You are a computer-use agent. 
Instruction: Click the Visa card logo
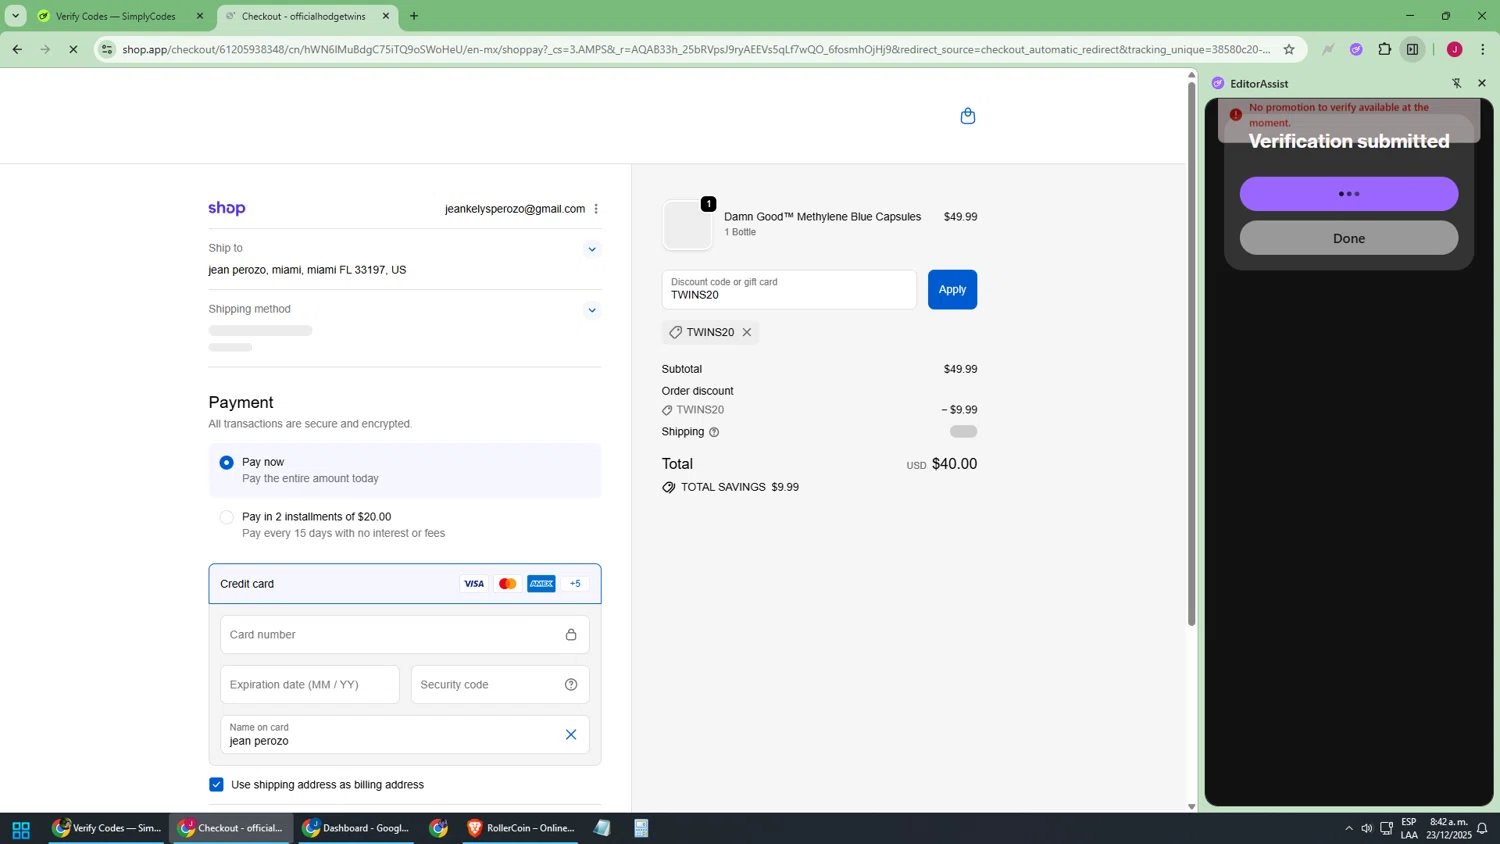(474, 584)
